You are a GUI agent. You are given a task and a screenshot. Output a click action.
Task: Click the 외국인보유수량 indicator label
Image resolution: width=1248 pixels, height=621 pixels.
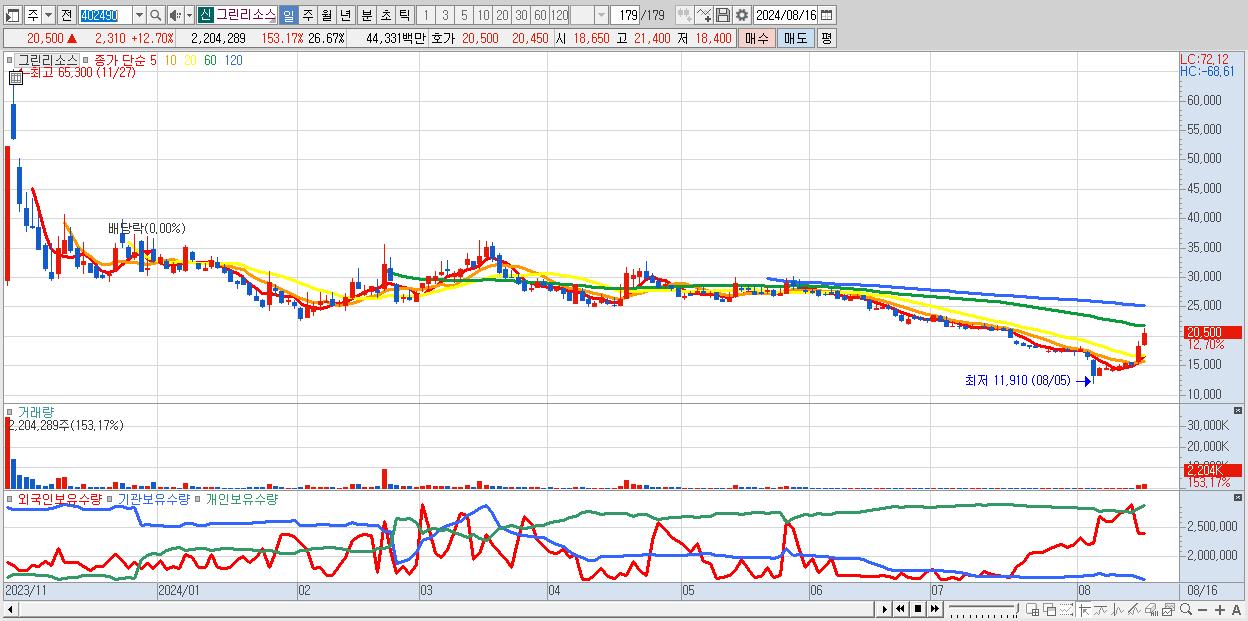59,498
